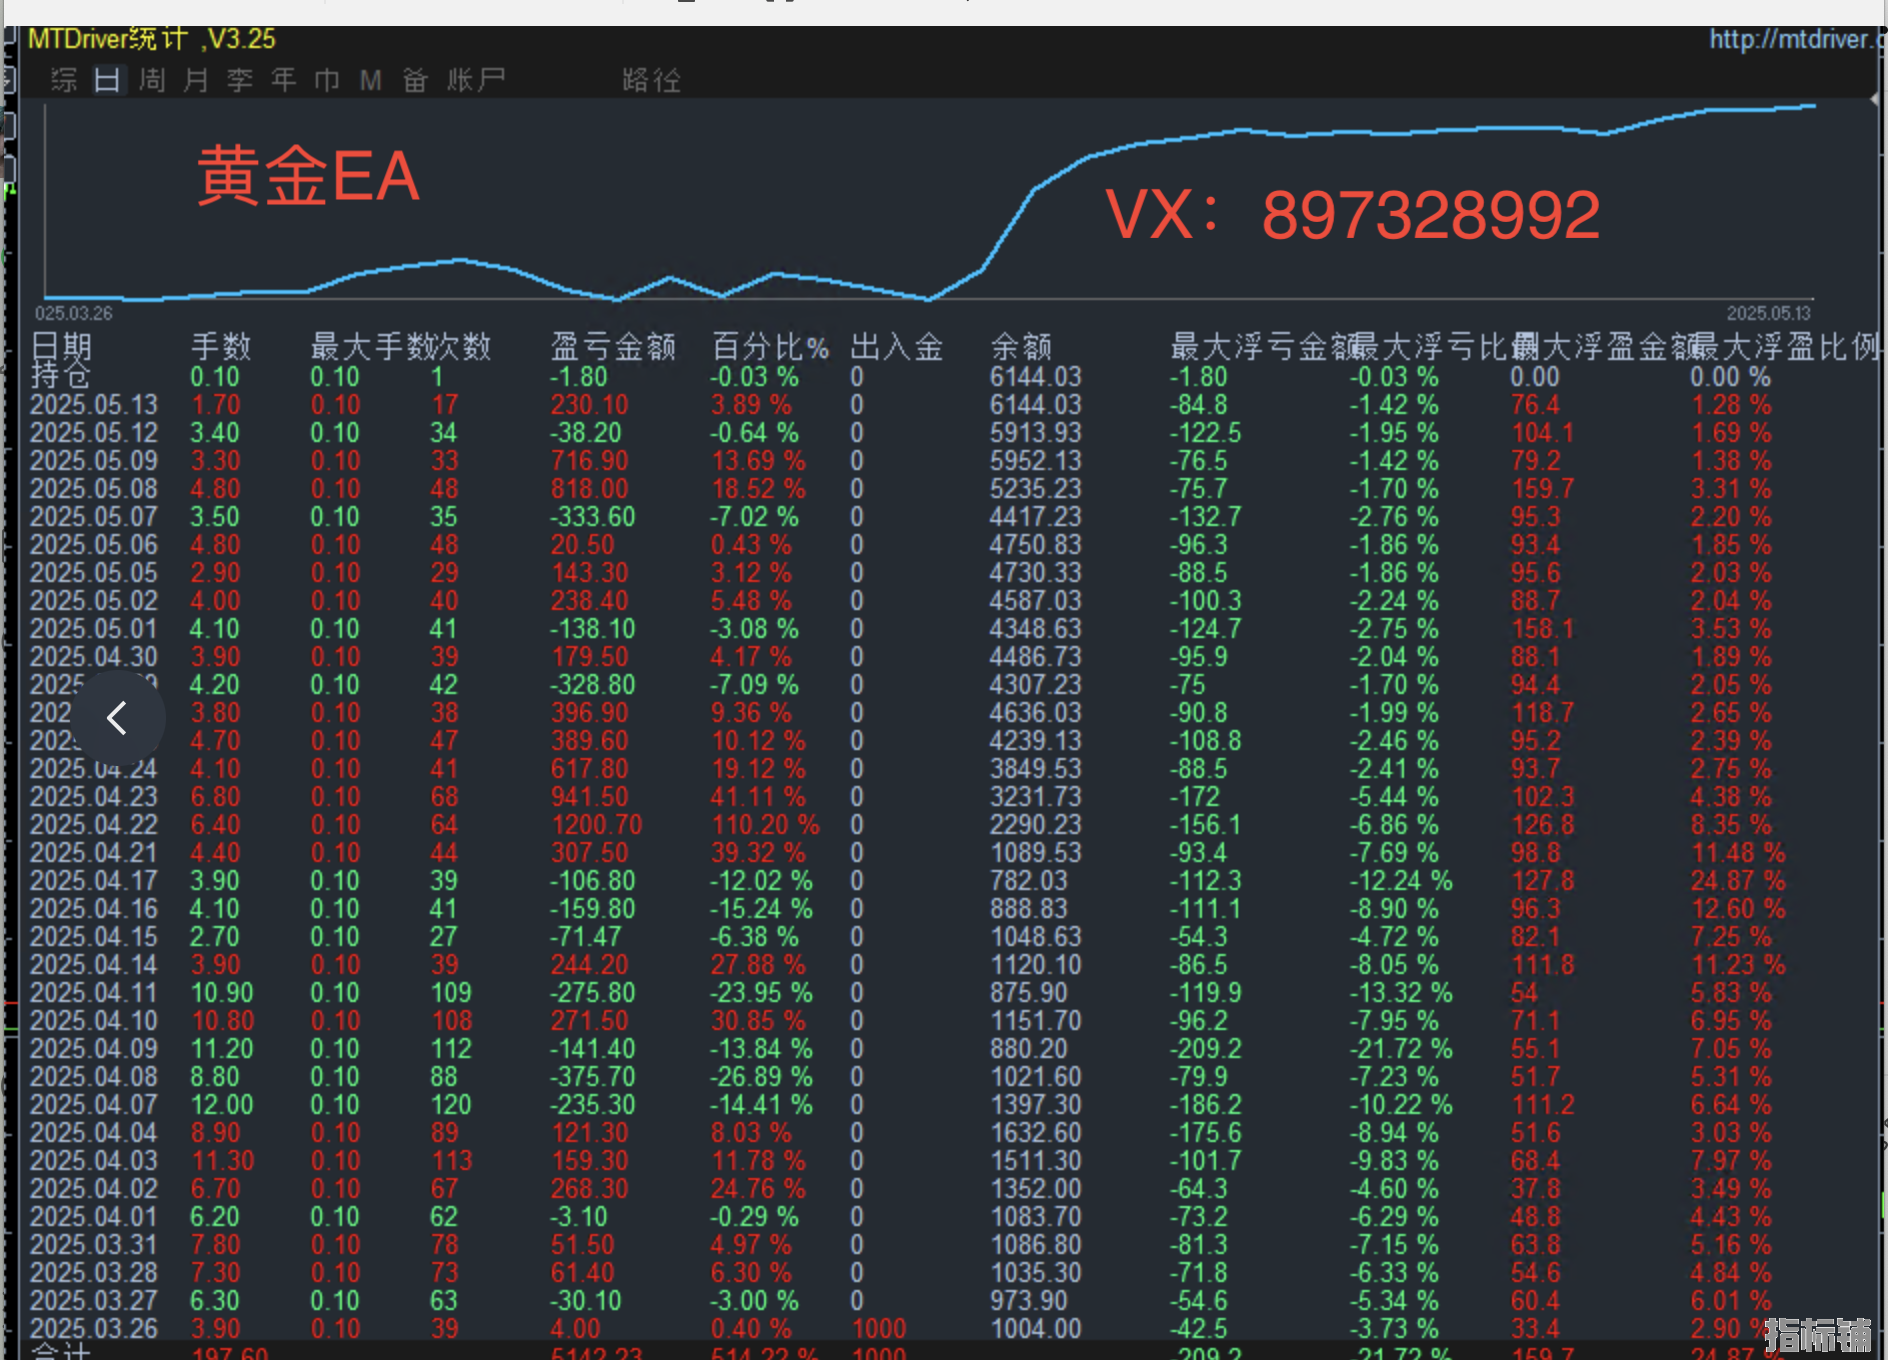The width and height of the screenshot is (1888, 1360).
Task: Click the 41.11 % percentage cell
Action: pos(758,797)
